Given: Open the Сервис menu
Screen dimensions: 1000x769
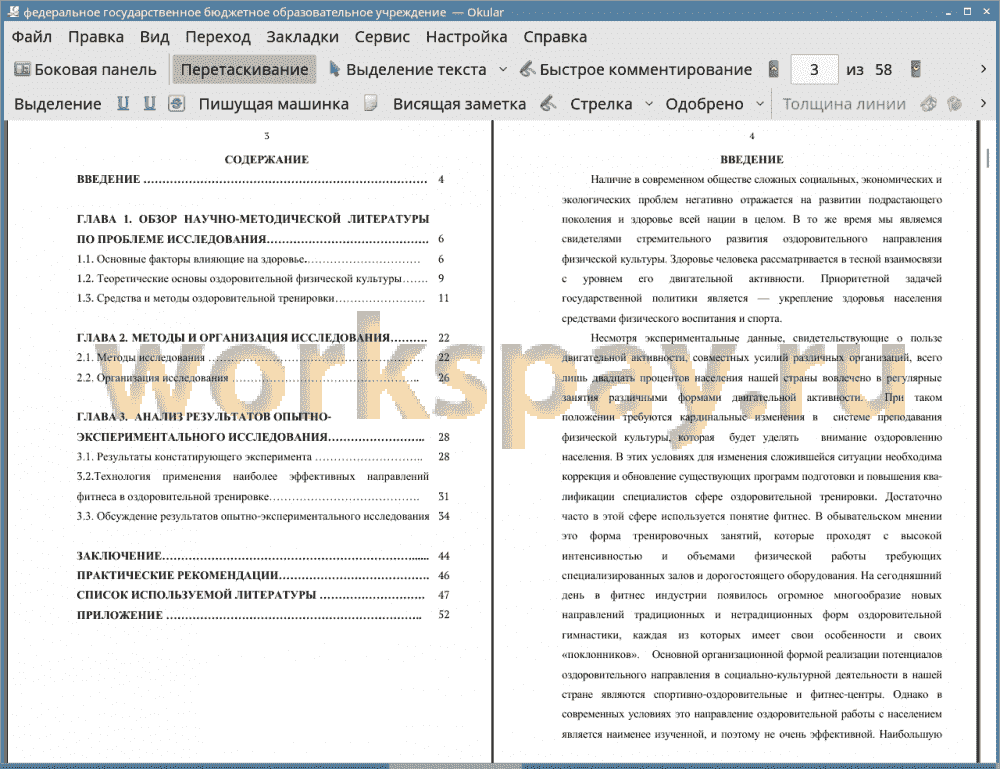Looking at the screenshot, I should (x=382, y=37).
